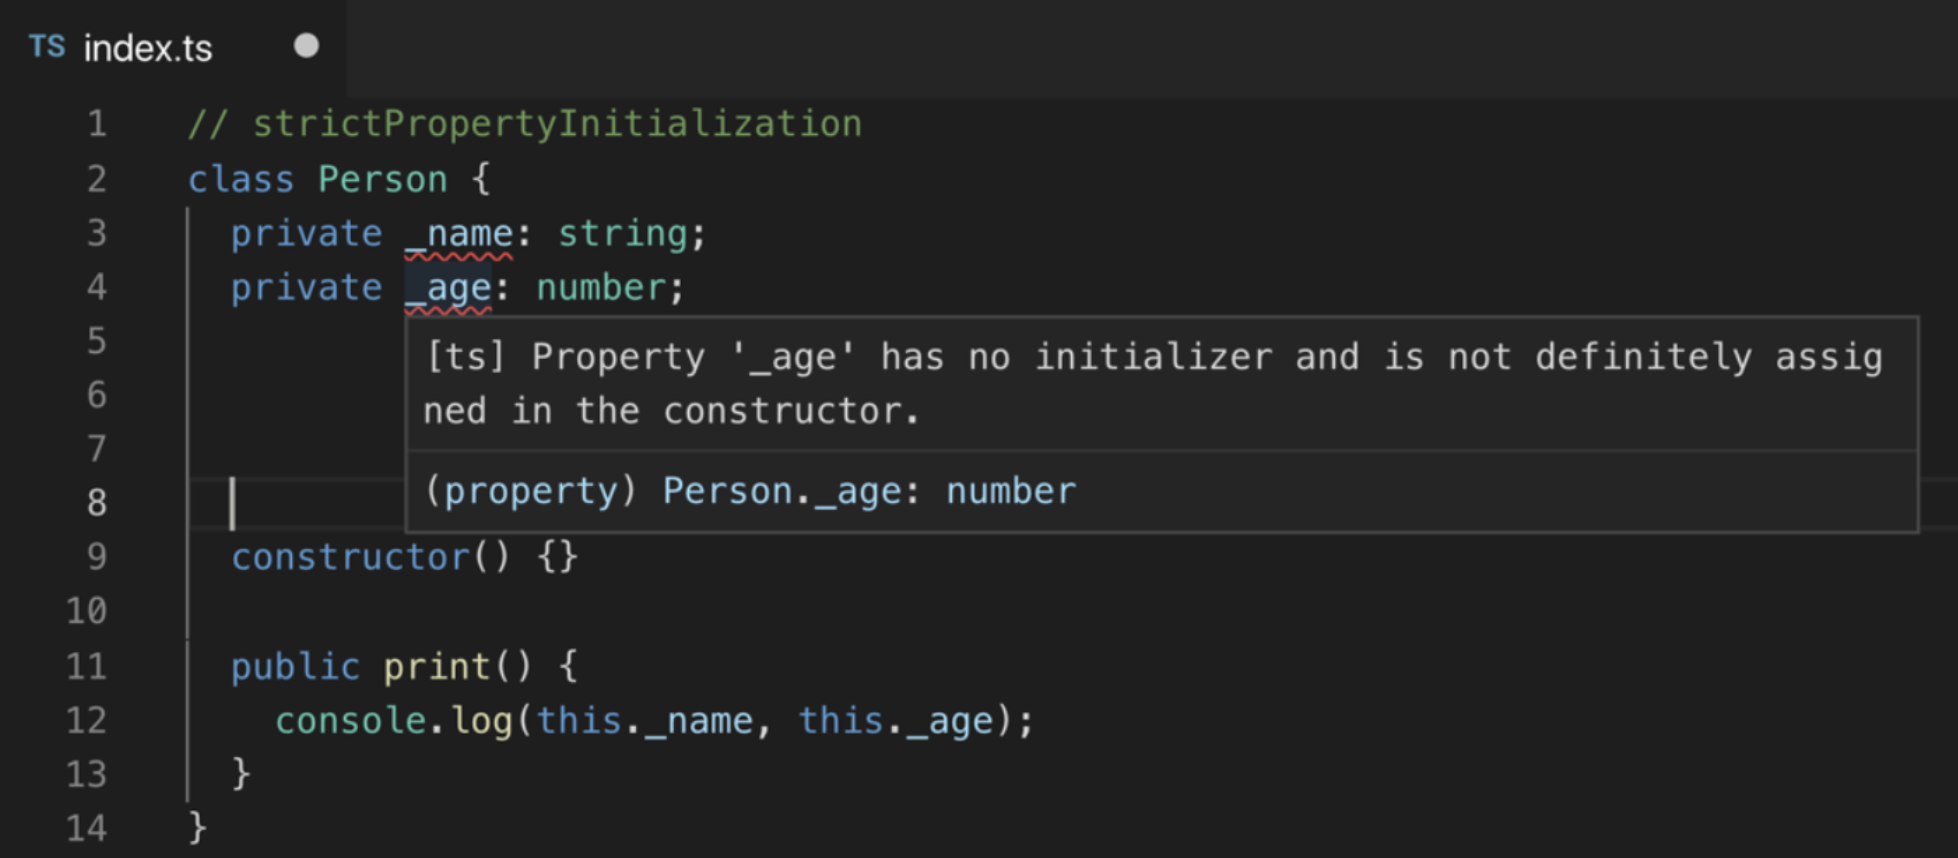
Task: Click line number 14 in the gutter
Action: (x=86, y=828)
